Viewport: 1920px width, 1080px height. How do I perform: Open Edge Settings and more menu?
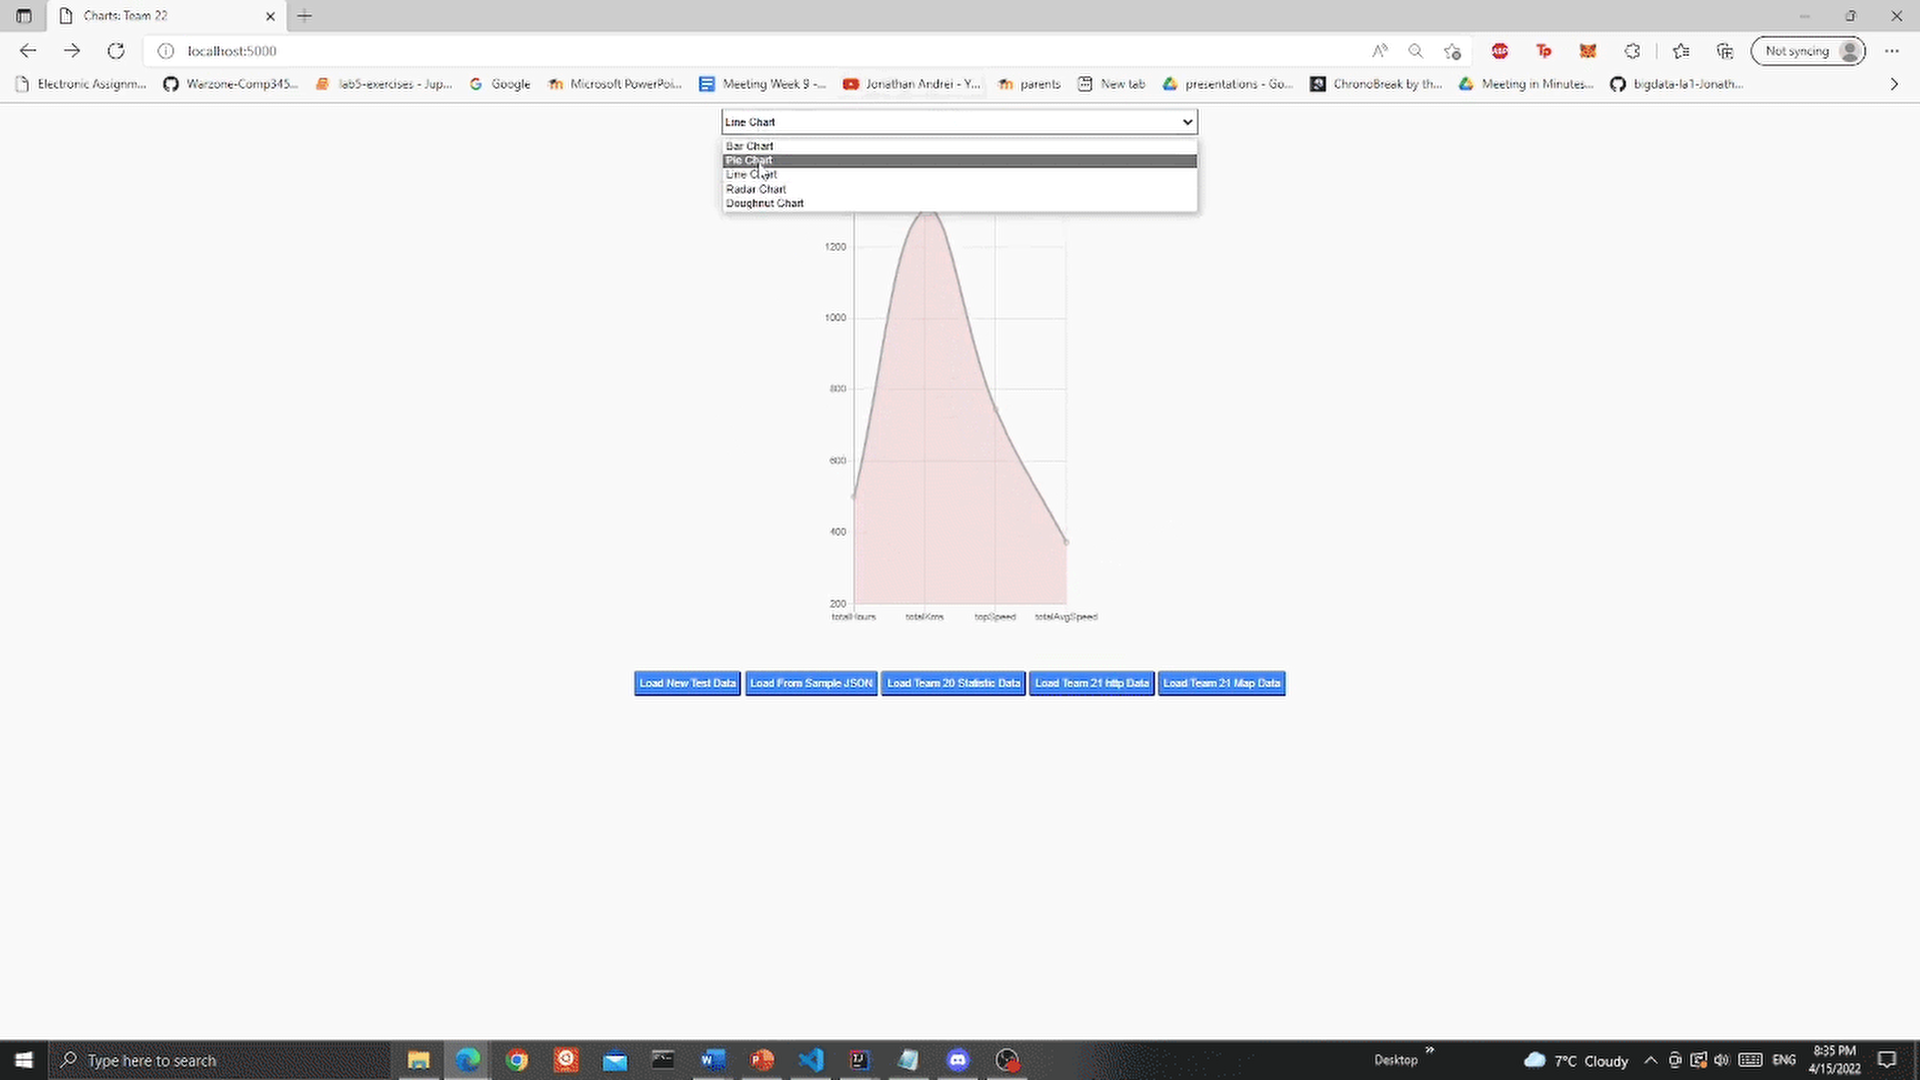pos(1892,51)
